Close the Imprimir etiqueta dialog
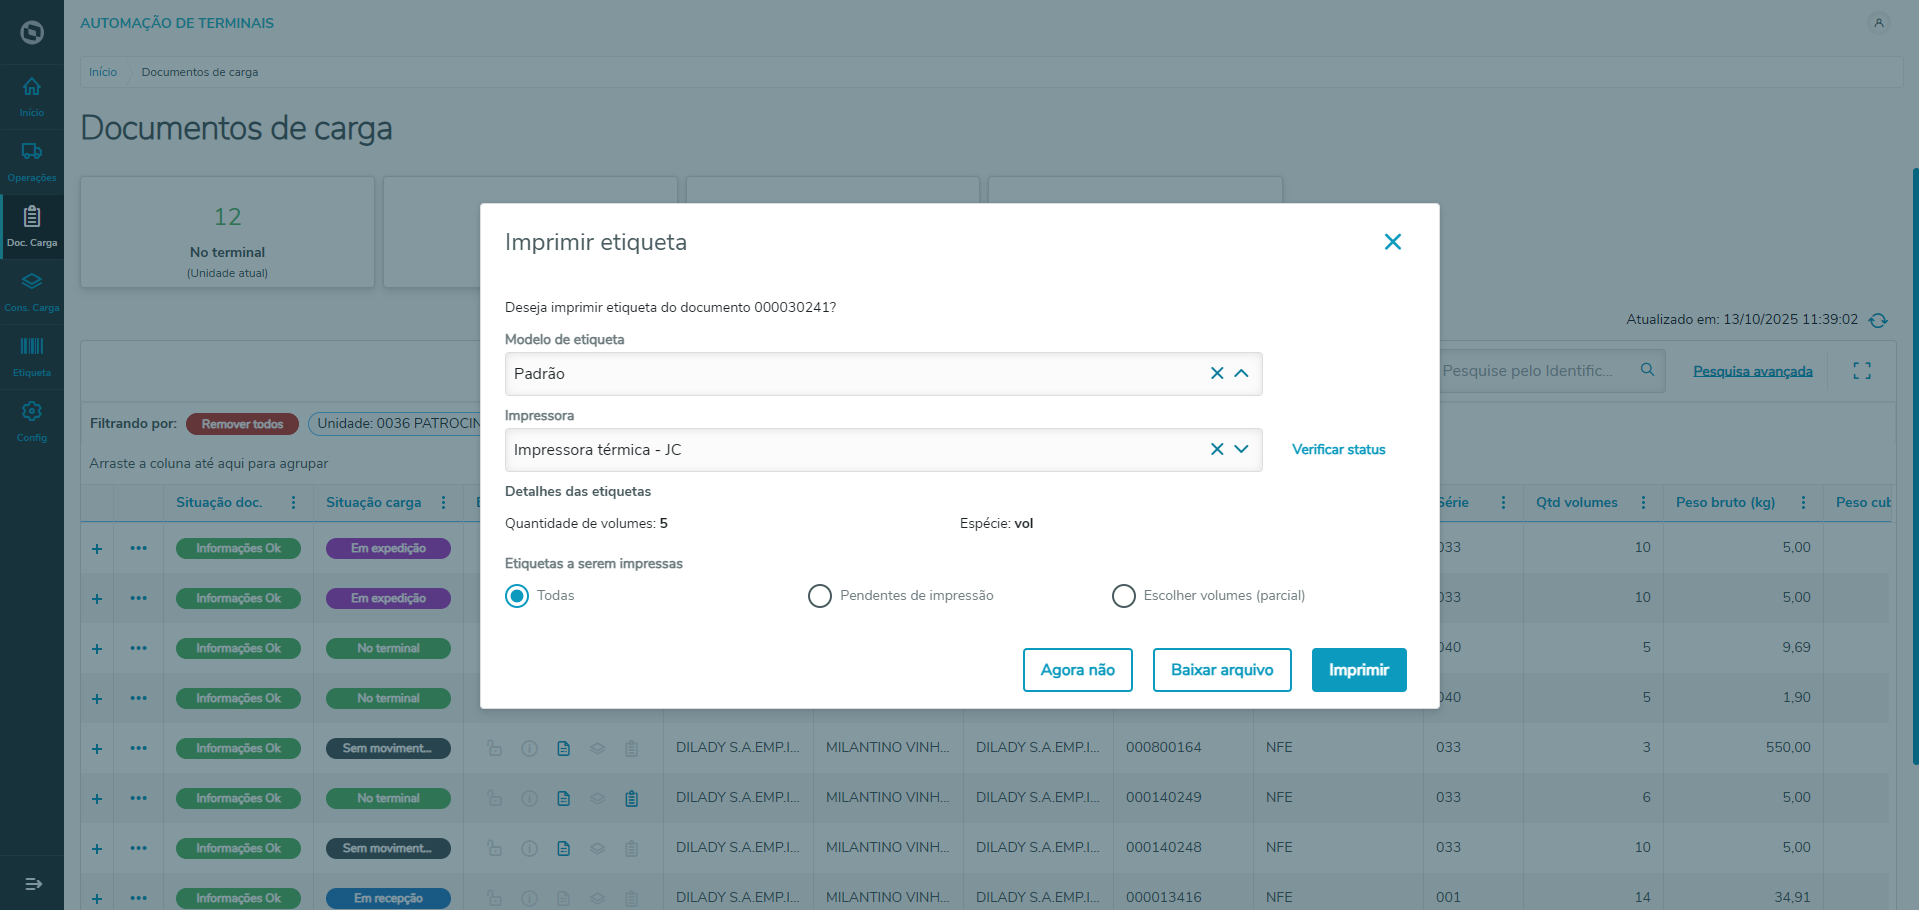The image size is (1919, 910). point(1392,242)
